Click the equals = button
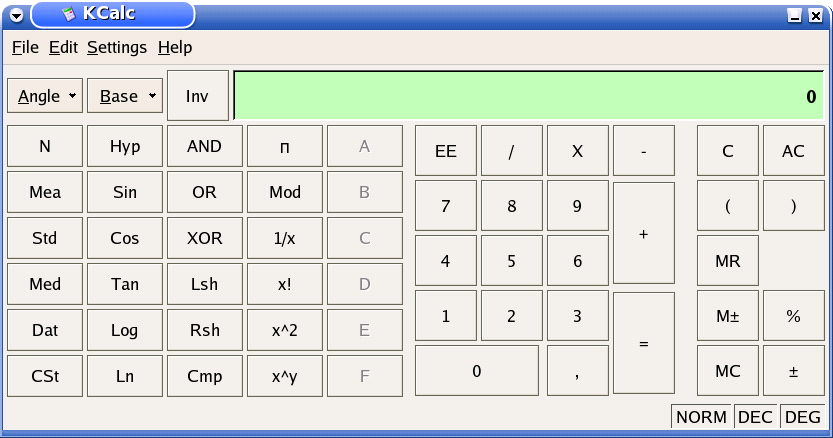Viewport: 833px width, 438px height. click(644, 343)
